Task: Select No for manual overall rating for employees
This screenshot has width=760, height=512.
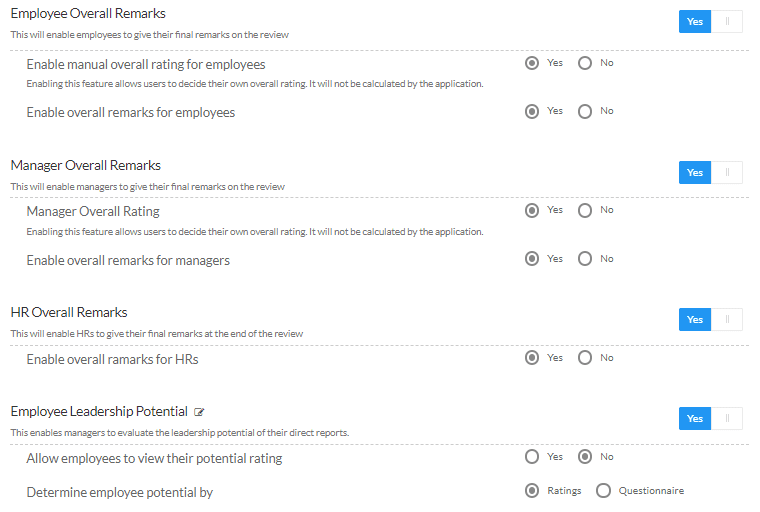Action: (585, 63)
